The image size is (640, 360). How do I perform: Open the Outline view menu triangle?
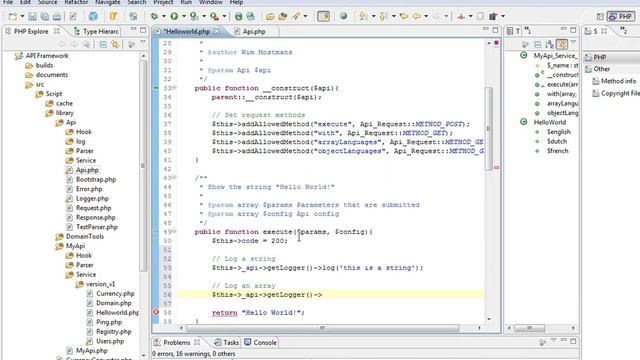[x=573, y=42]
